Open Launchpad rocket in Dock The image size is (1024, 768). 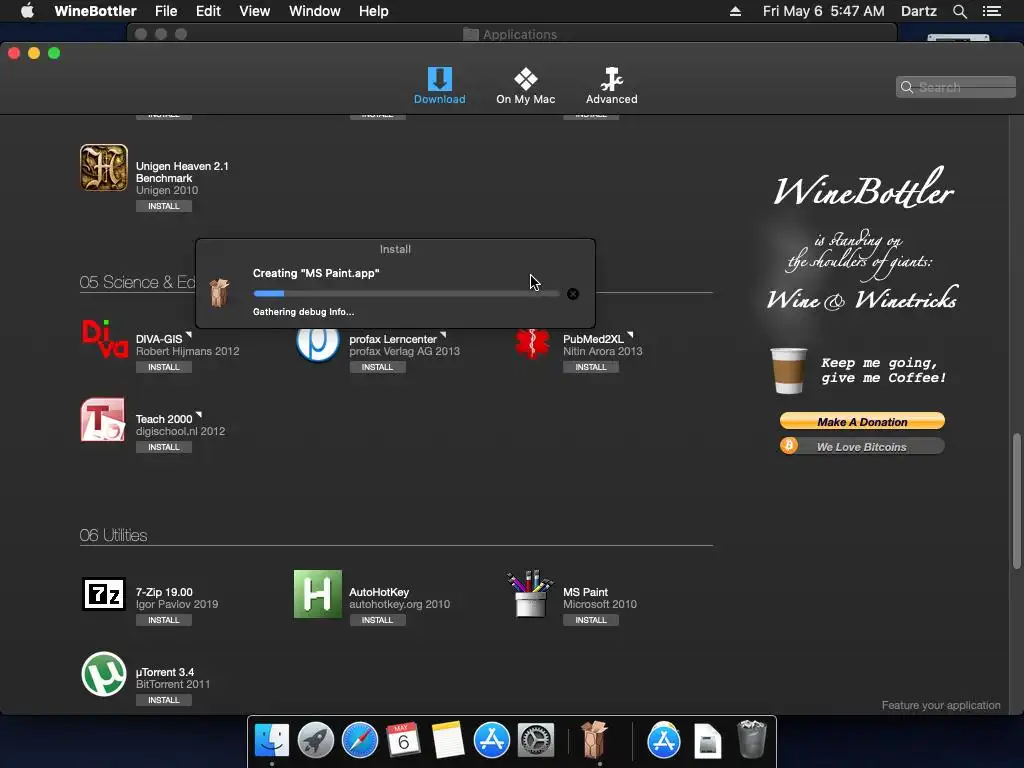click(x=315, y=741)
